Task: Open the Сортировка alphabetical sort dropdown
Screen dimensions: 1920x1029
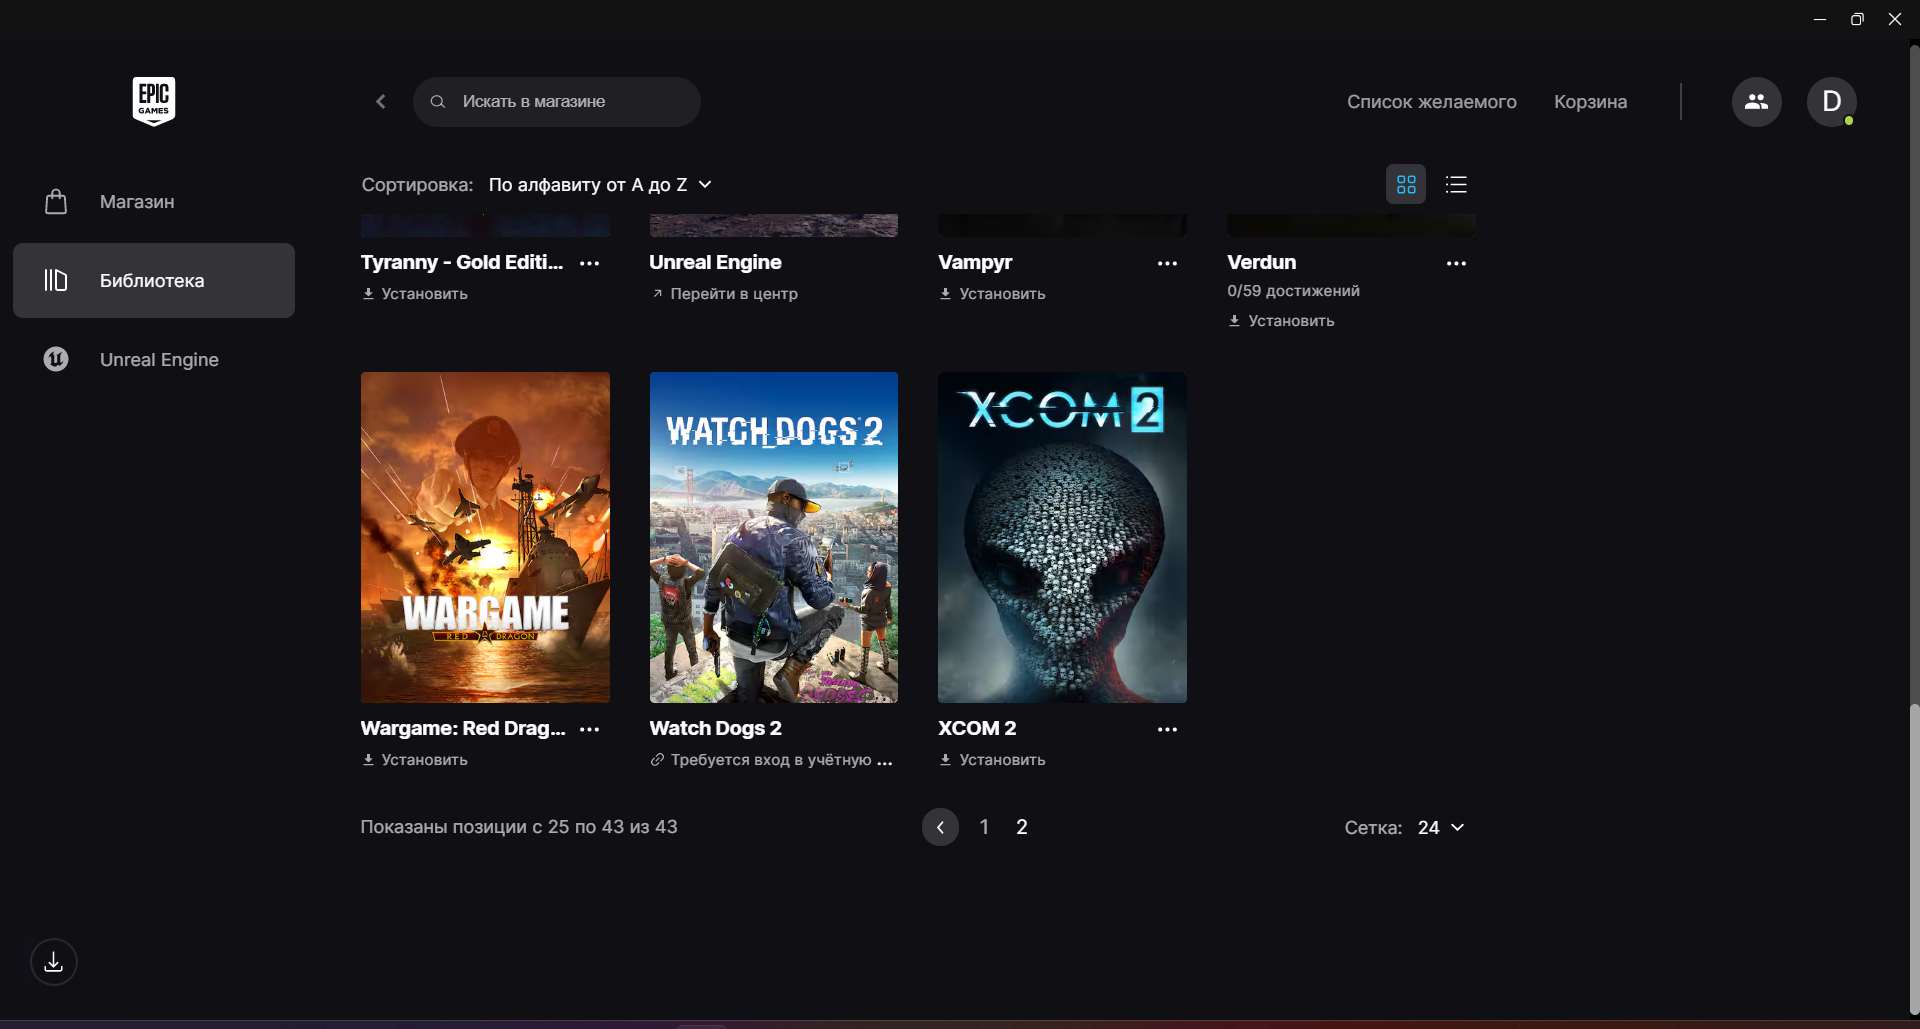Action: pyautogui.click(x=598, y=184)
